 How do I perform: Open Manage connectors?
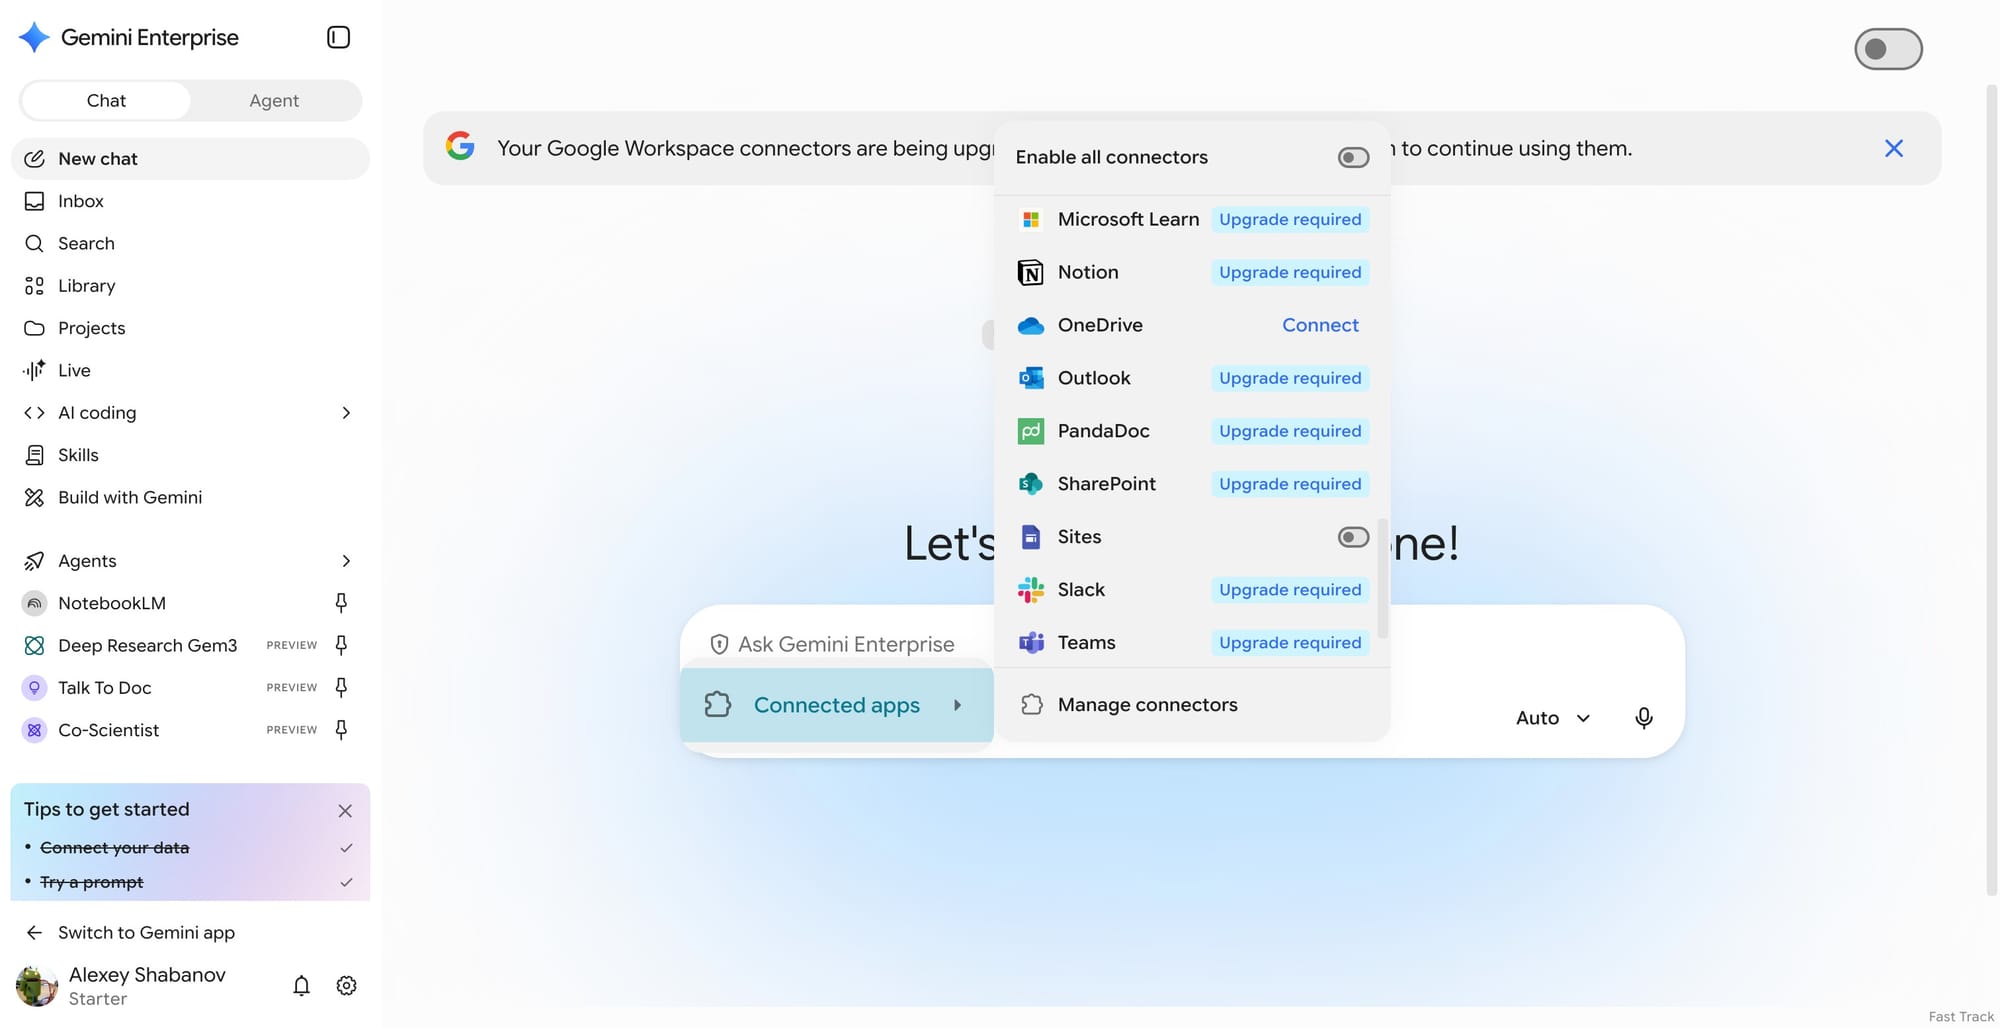pos(1192,705)
